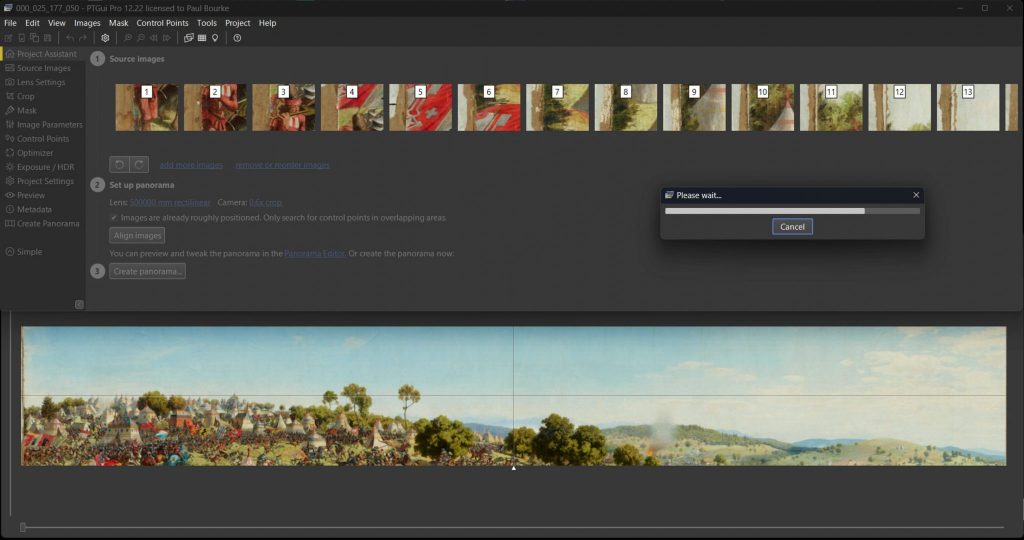Click the 'add more images' link
Screen dimensions: 1024x540
pos(191,165)
